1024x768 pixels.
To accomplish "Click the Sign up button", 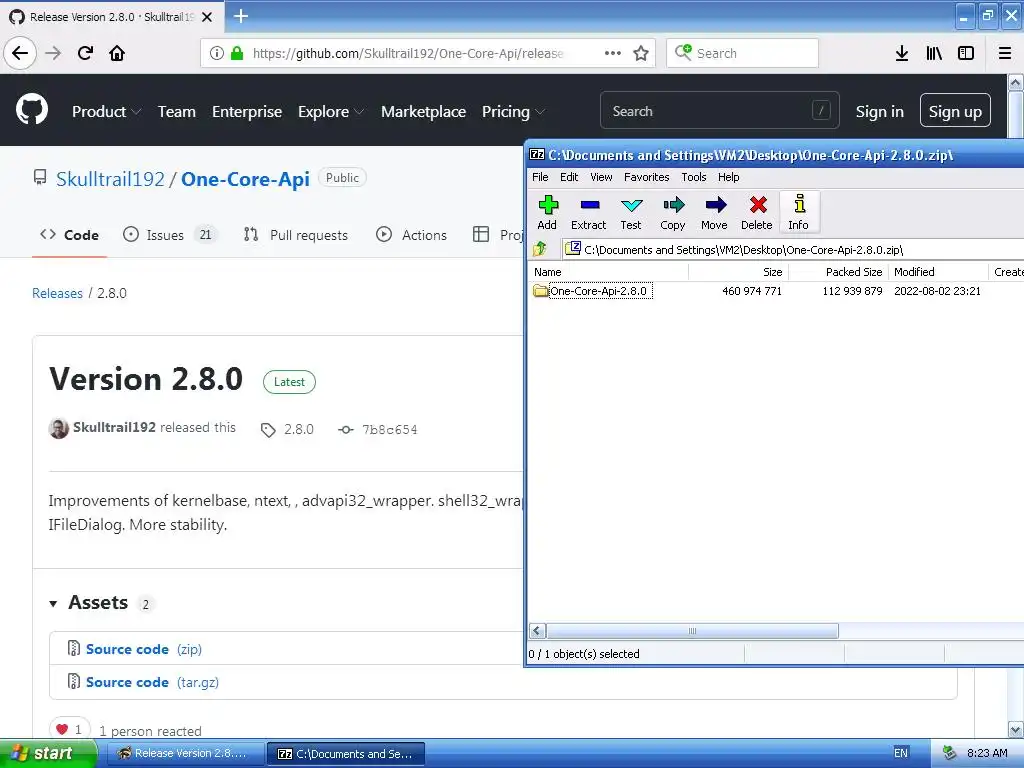I will click(x=955, y=110).
